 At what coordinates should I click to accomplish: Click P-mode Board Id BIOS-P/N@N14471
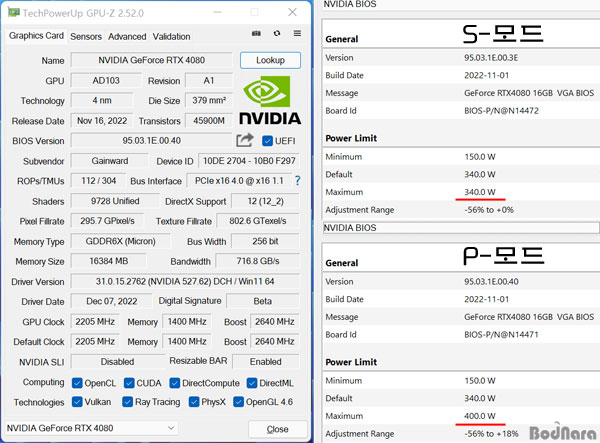point(501,334)
